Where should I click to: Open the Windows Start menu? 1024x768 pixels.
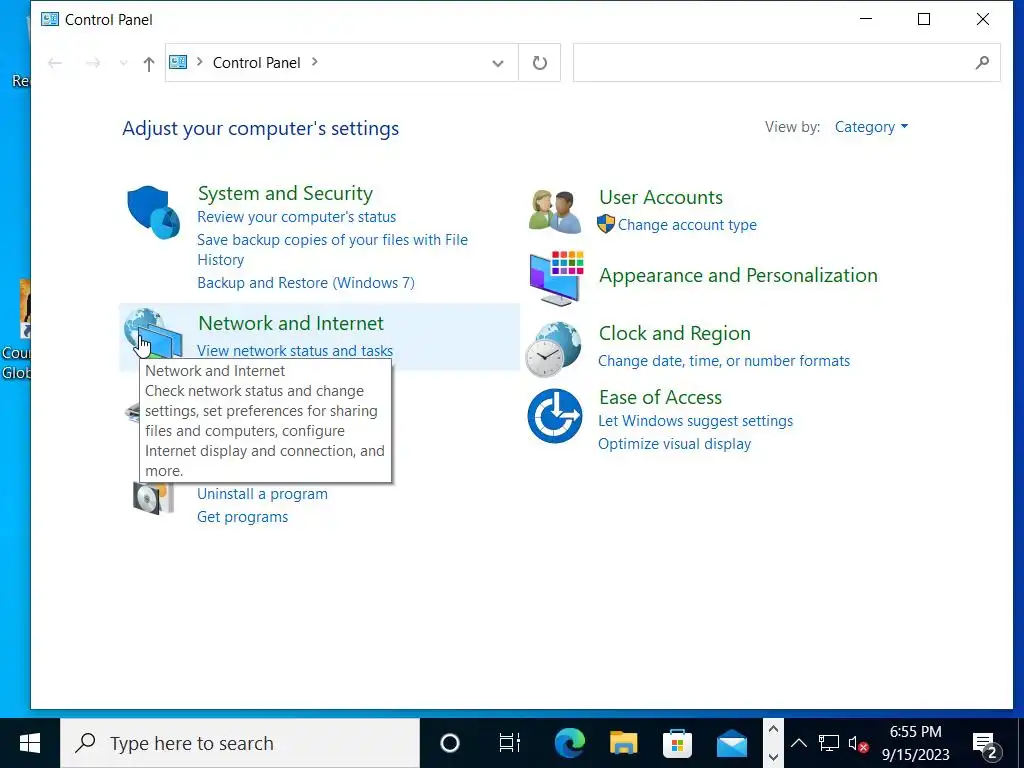[29, 743]
